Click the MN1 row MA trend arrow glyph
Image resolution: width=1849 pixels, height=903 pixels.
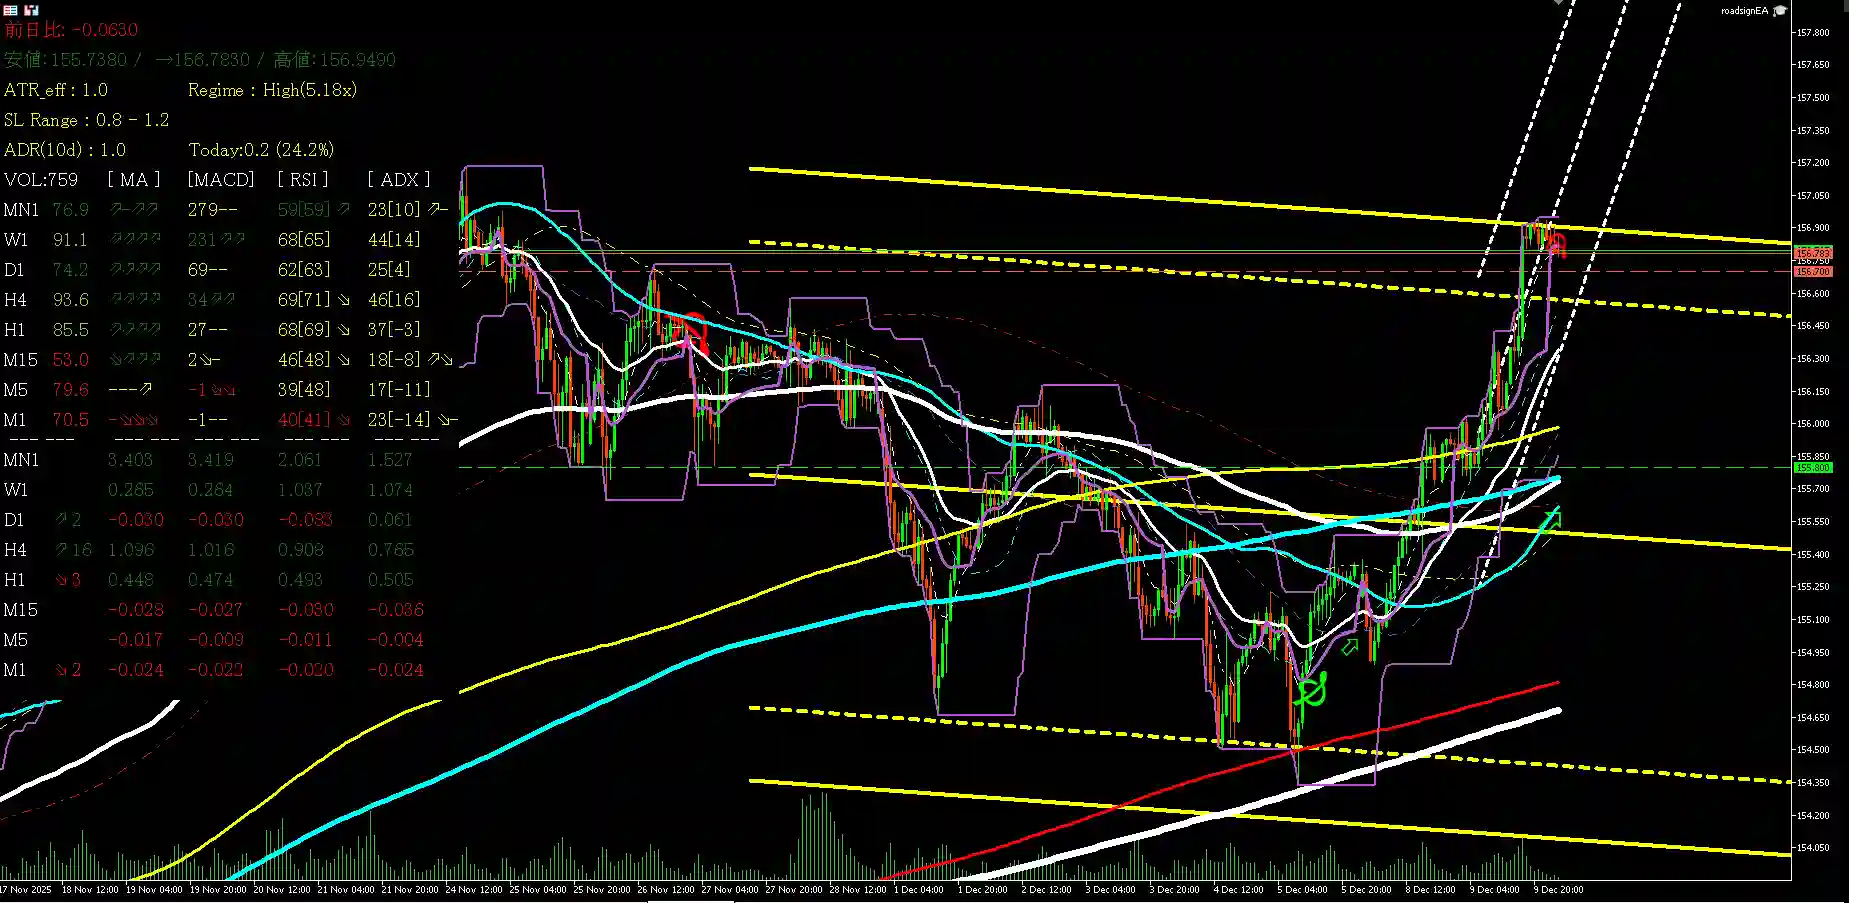135,210
